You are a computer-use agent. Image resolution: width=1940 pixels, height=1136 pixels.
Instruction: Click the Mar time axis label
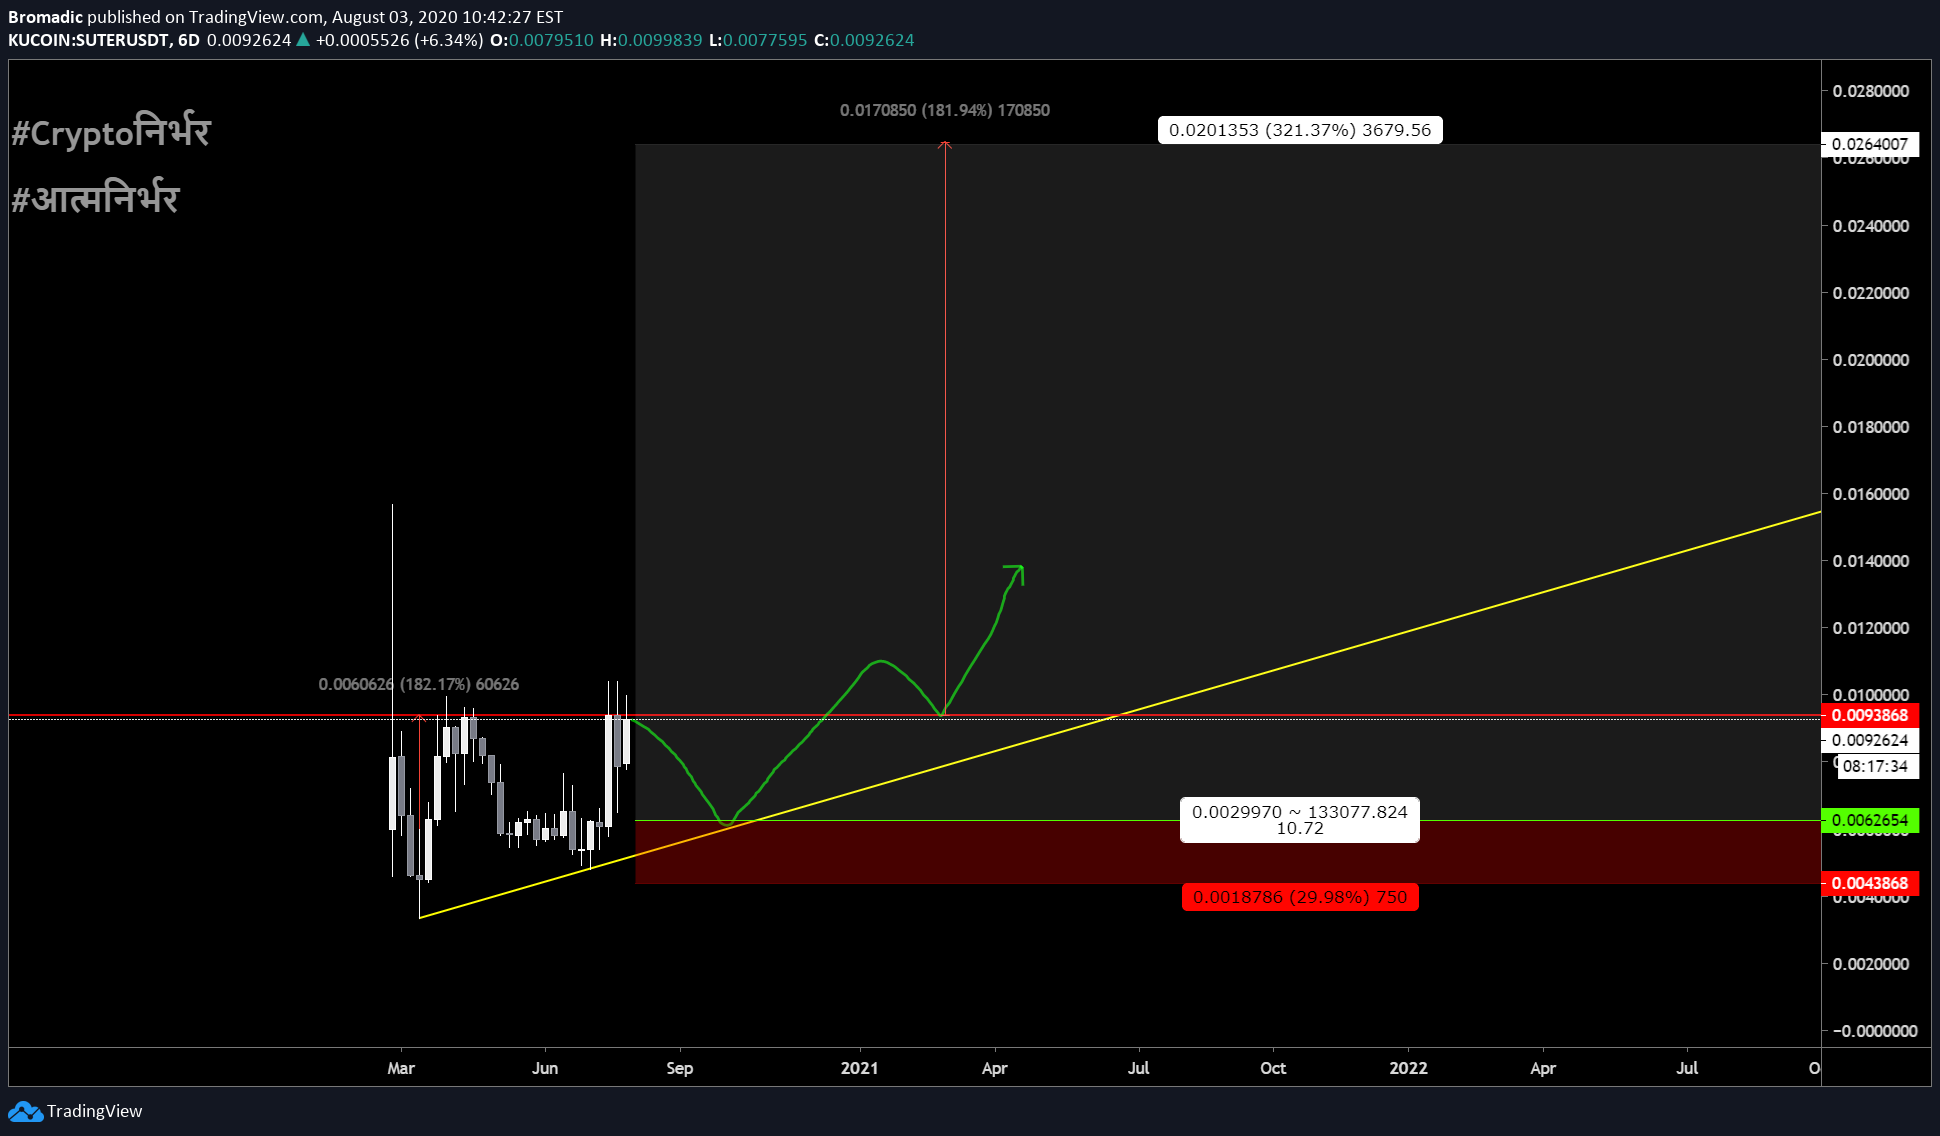point(401,1068)
